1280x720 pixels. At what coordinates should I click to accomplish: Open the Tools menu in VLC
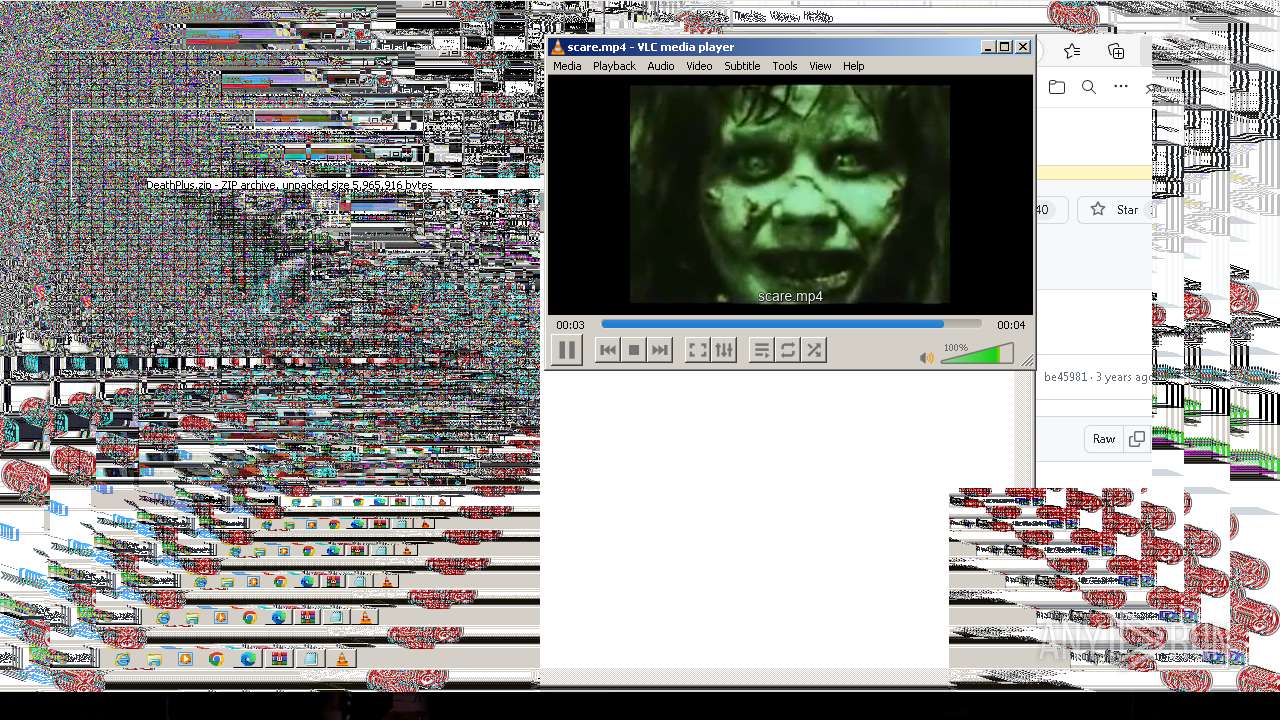(x=785, y=66)
